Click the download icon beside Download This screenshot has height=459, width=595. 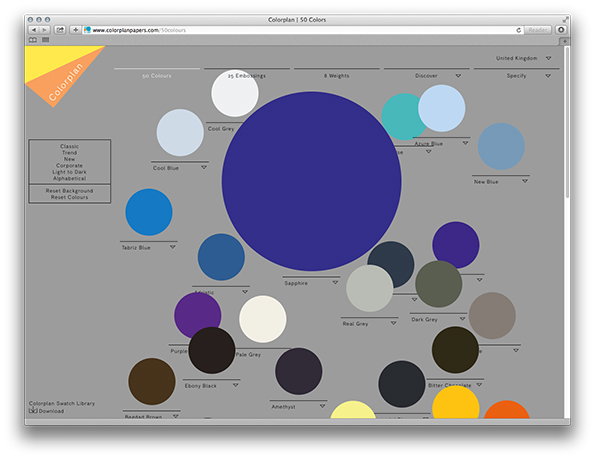33,410
